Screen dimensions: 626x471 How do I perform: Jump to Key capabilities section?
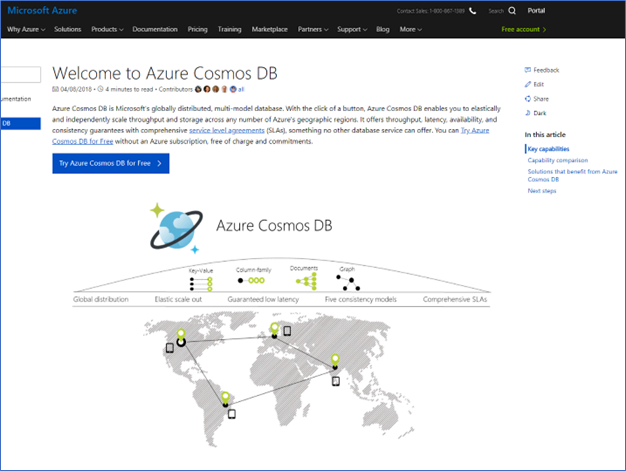548,149
